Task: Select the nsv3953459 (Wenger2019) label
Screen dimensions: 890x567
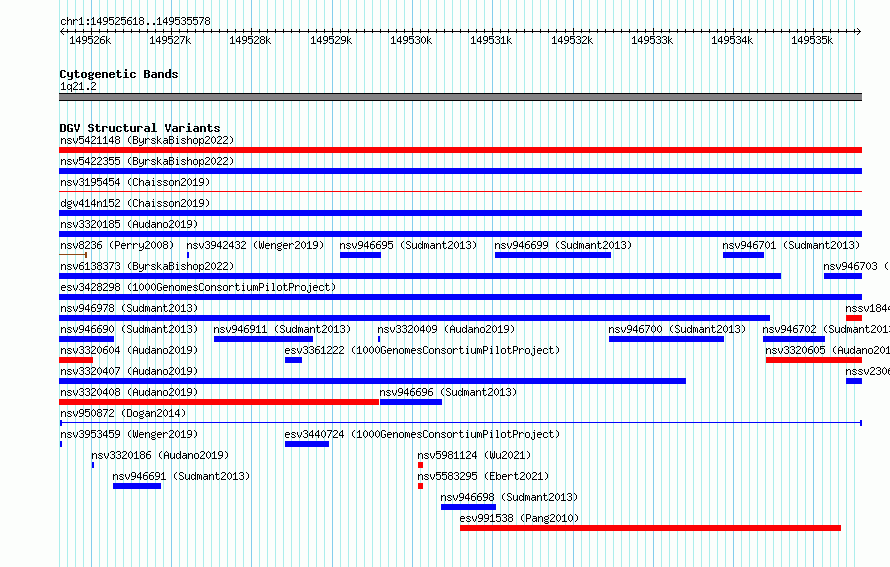Action: [x=129, y=434]
